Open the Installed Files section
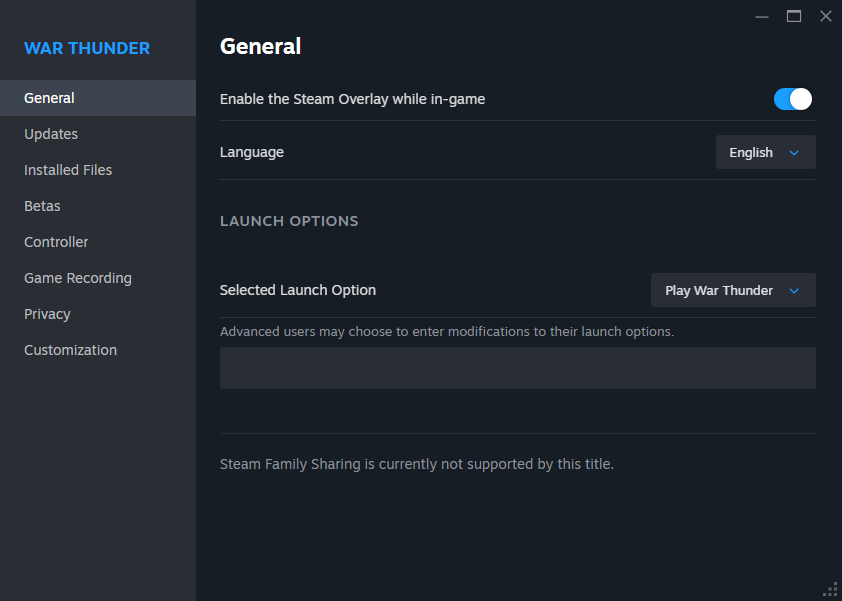Screen dimensions: 842x601 point(68,170)
